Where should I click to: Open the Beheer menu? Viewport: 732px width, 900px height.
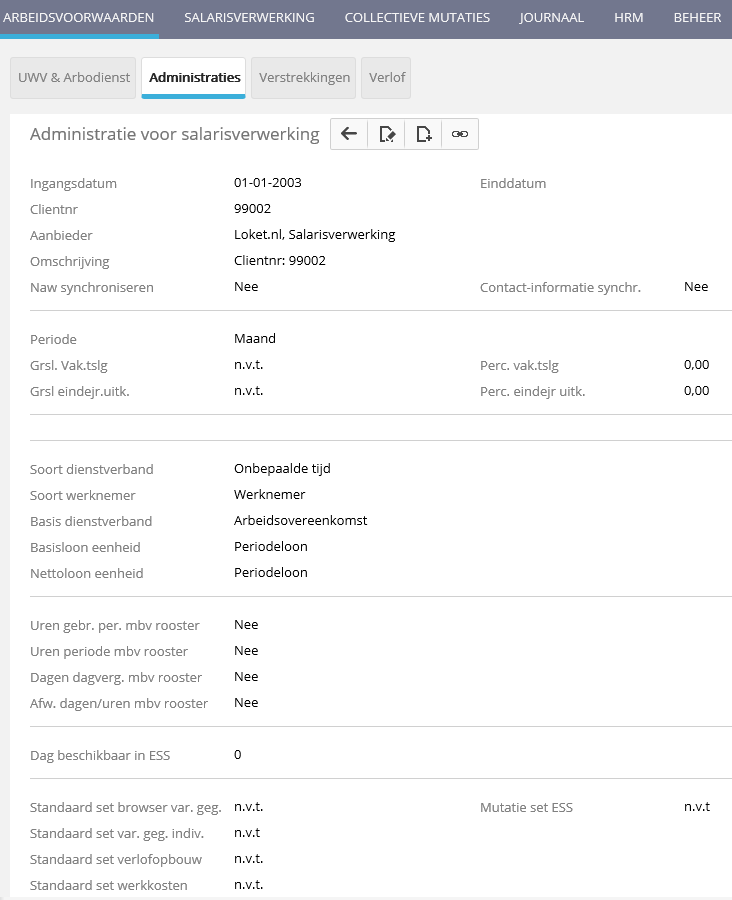click(697, 18)
